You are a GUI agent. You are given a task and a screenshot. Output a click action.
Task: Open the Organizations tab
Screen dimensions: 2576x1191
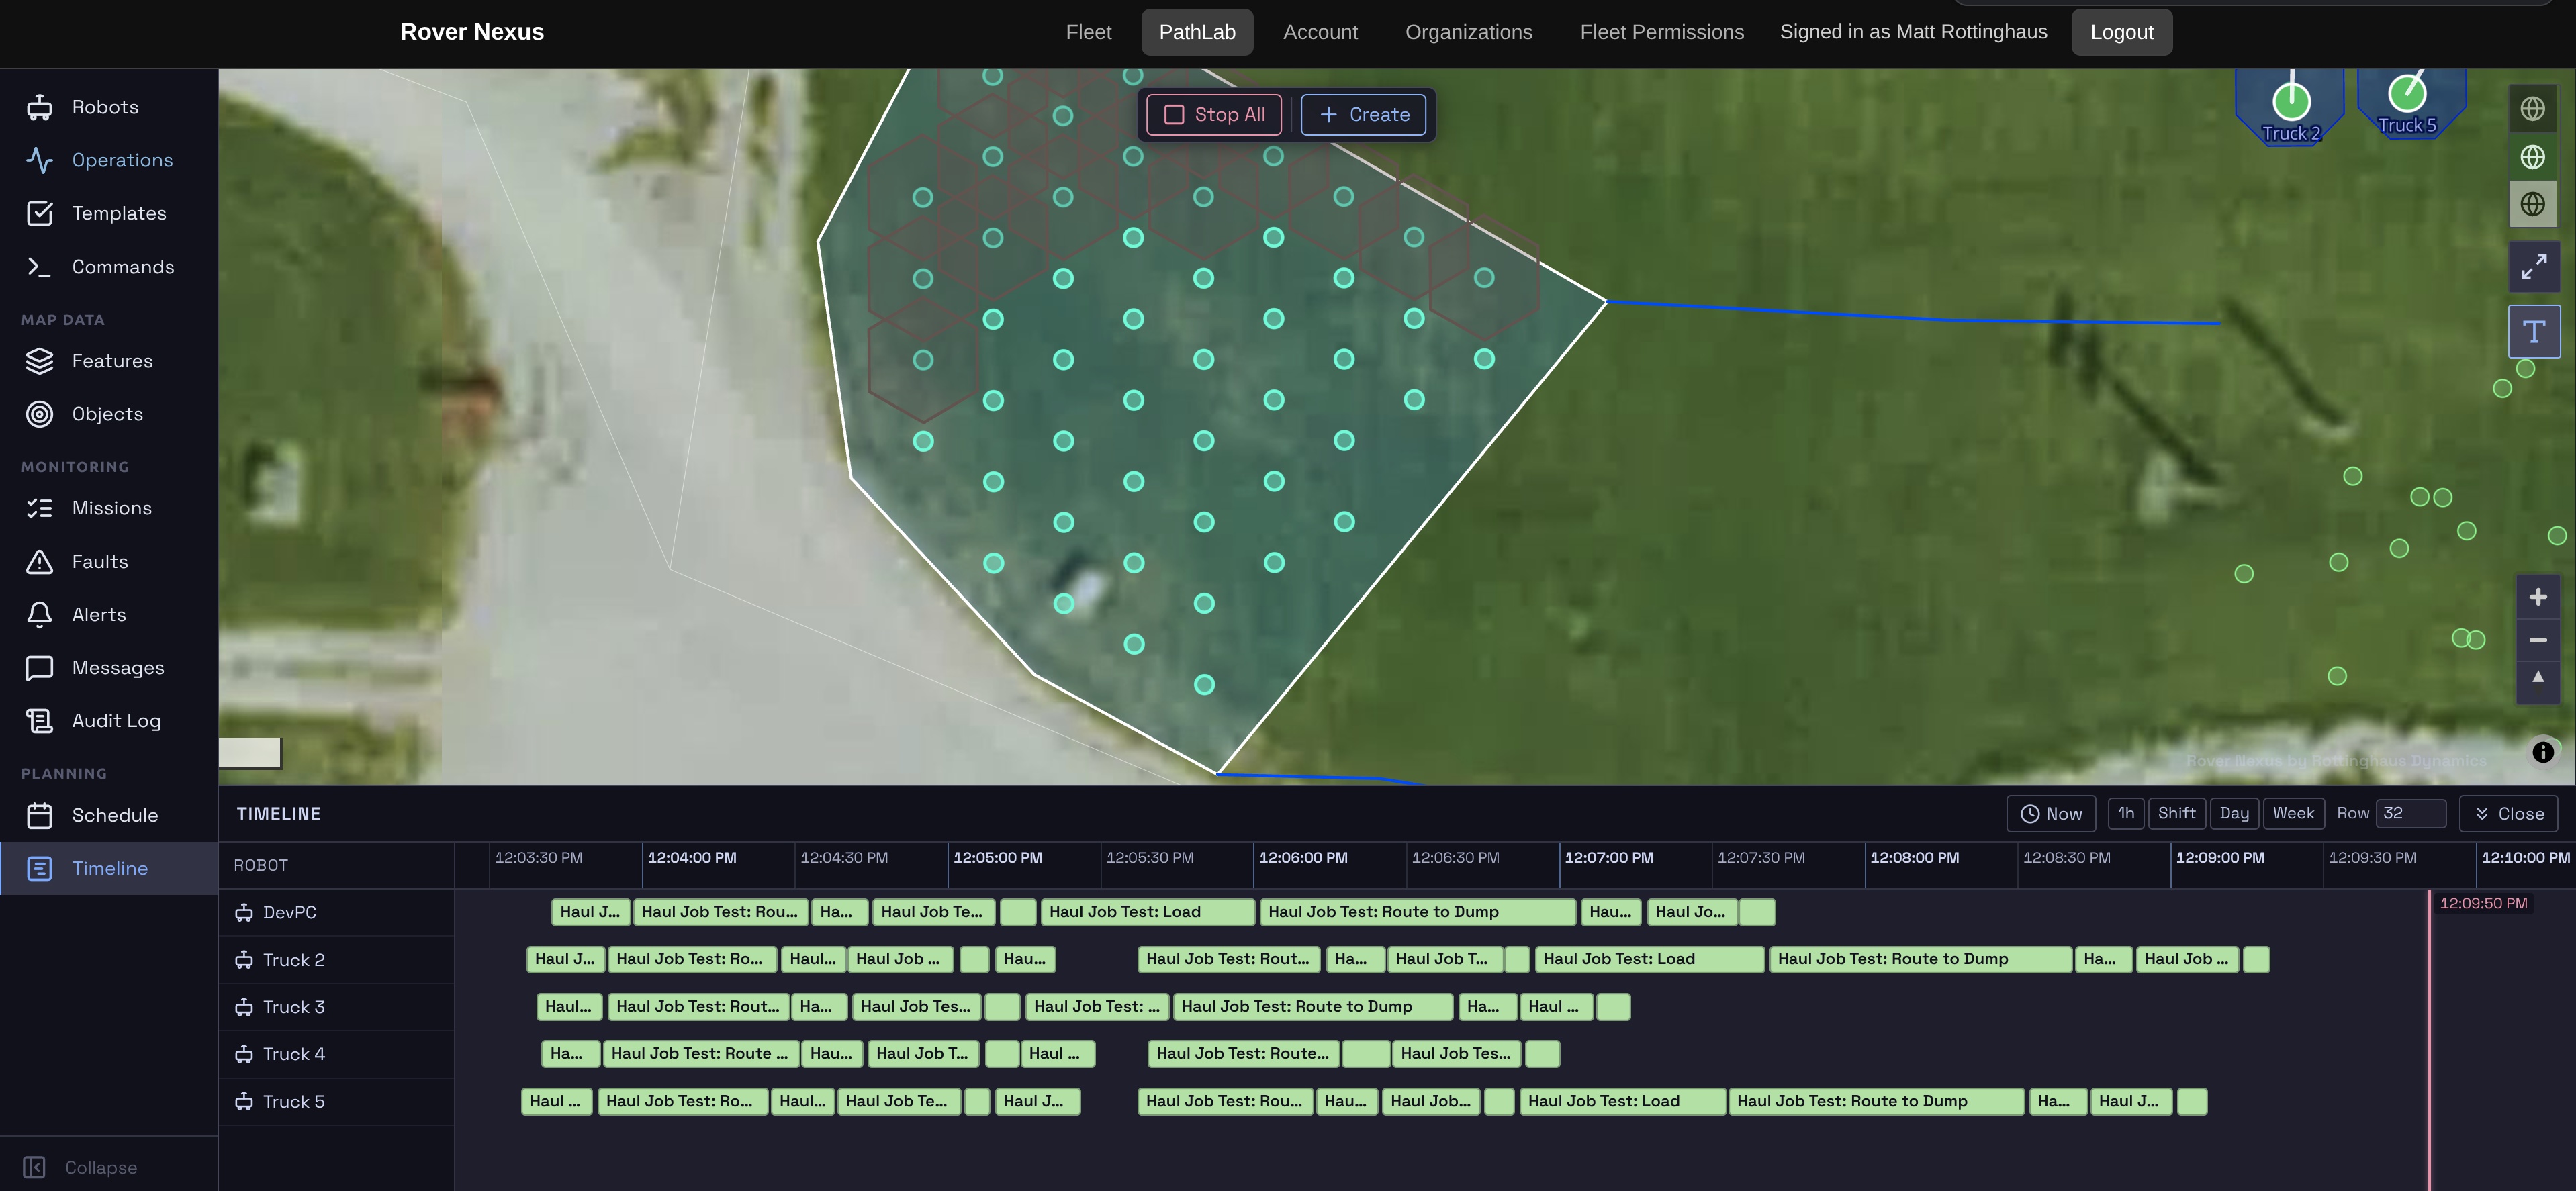[x=1468, y=32]
